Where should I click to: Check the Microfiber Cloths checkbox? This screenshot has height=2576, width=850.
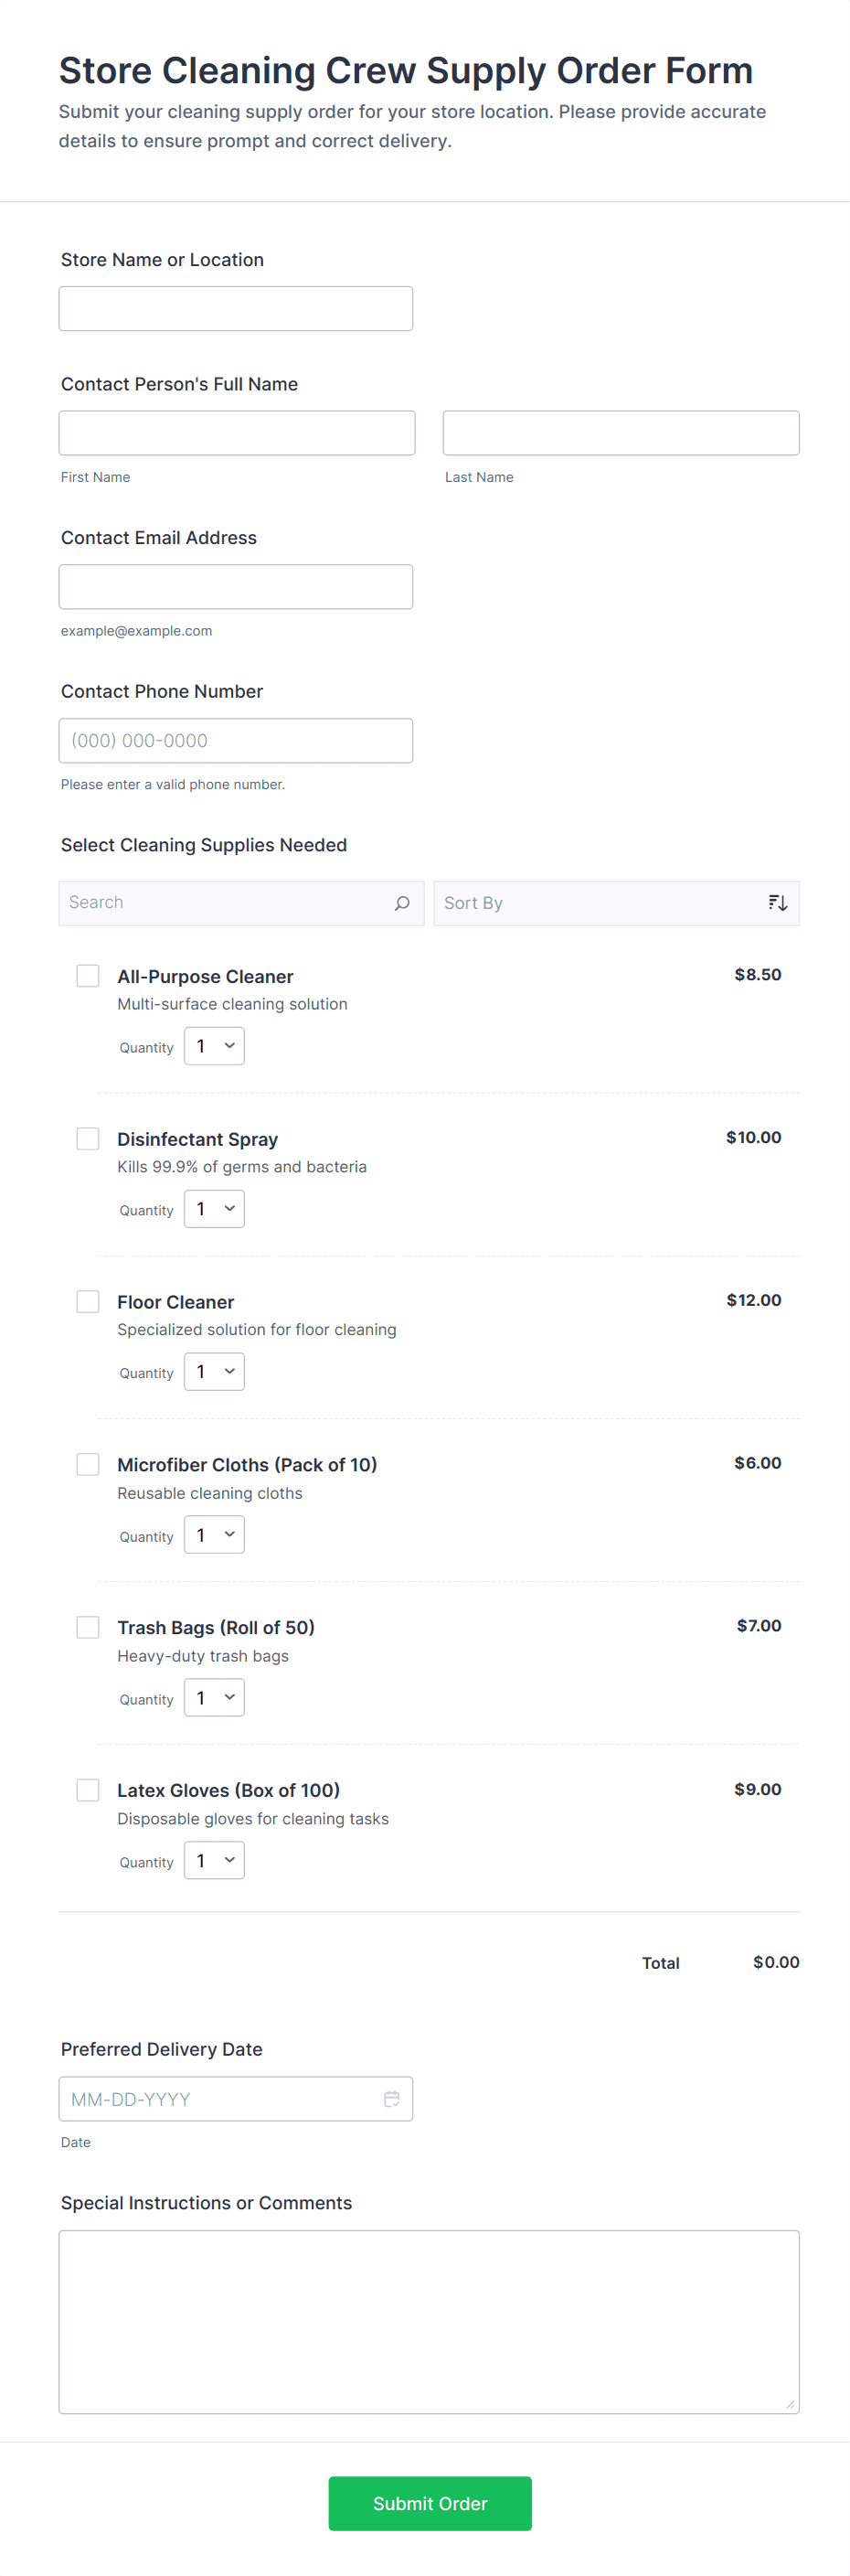coord(87,1464)
